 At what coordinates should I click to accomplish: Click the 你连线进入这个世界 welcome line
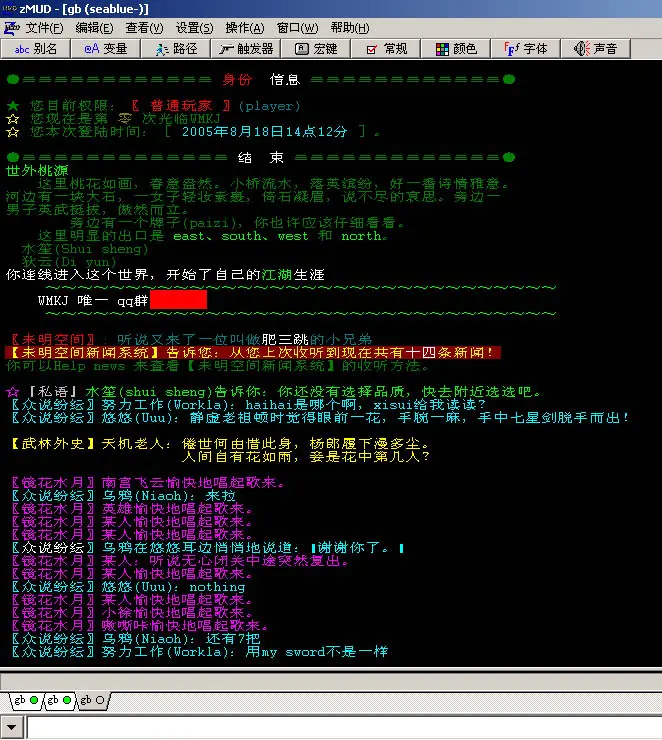point(165,274)
